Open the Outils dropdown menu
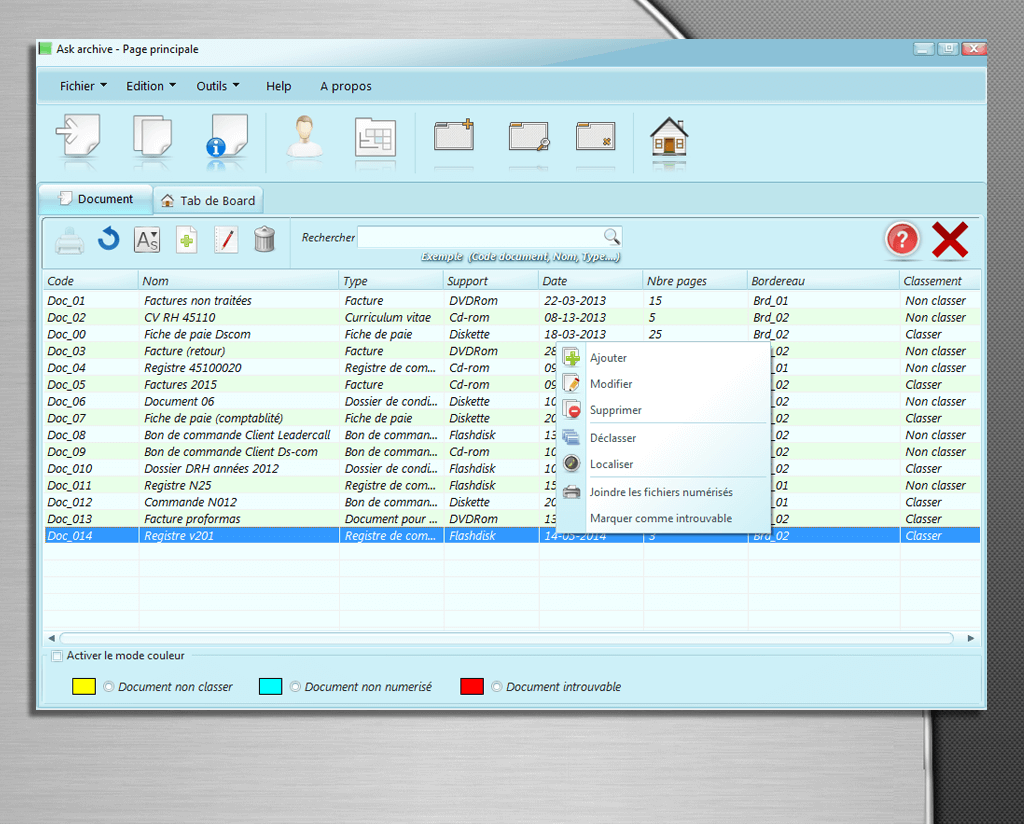 [x=217, y=86]
